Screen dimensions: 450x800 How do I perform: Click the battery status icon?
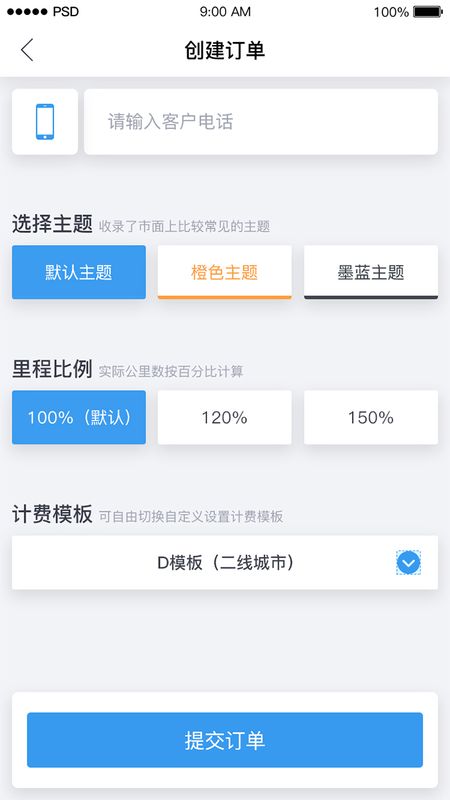tap(428, 12)
